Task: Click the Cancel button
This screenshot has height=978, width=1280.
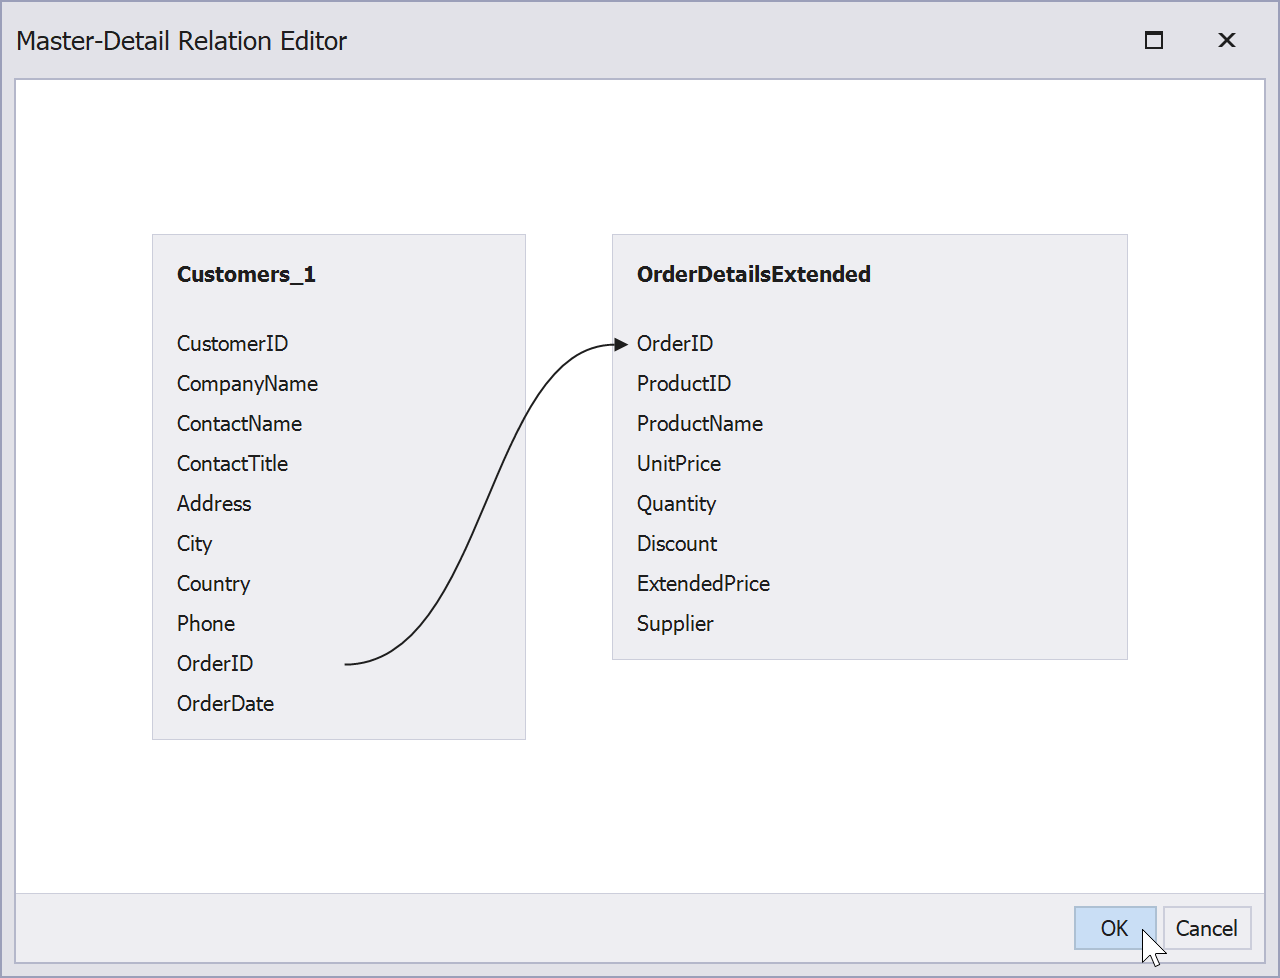Action: tap(1207, 928)
